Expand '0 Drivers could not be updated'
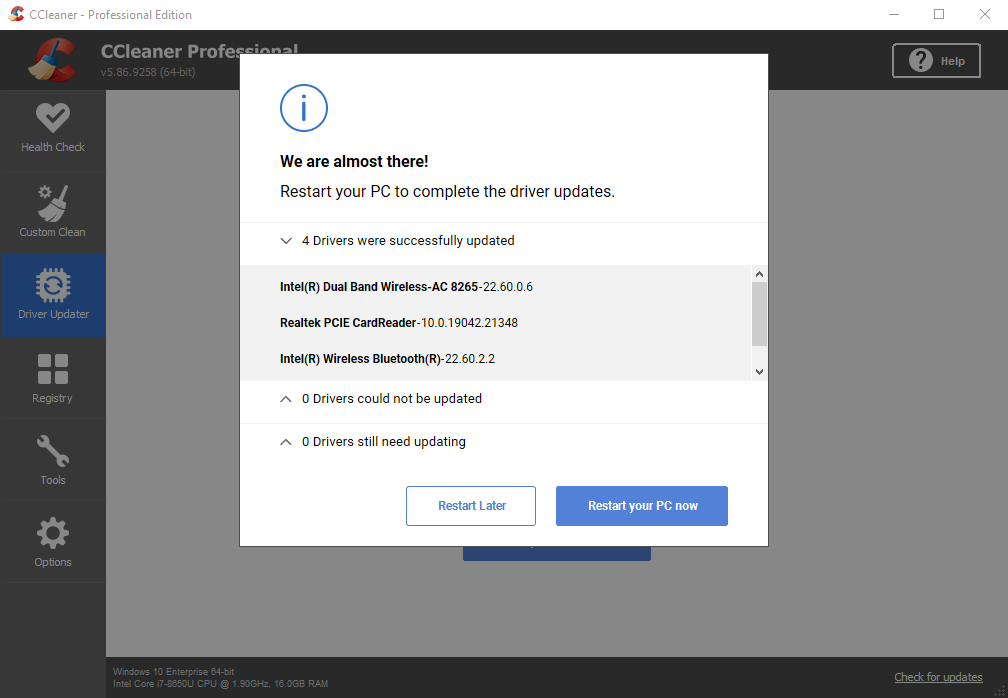Screen dimensions: 1008x698 [x=286, y=399]
